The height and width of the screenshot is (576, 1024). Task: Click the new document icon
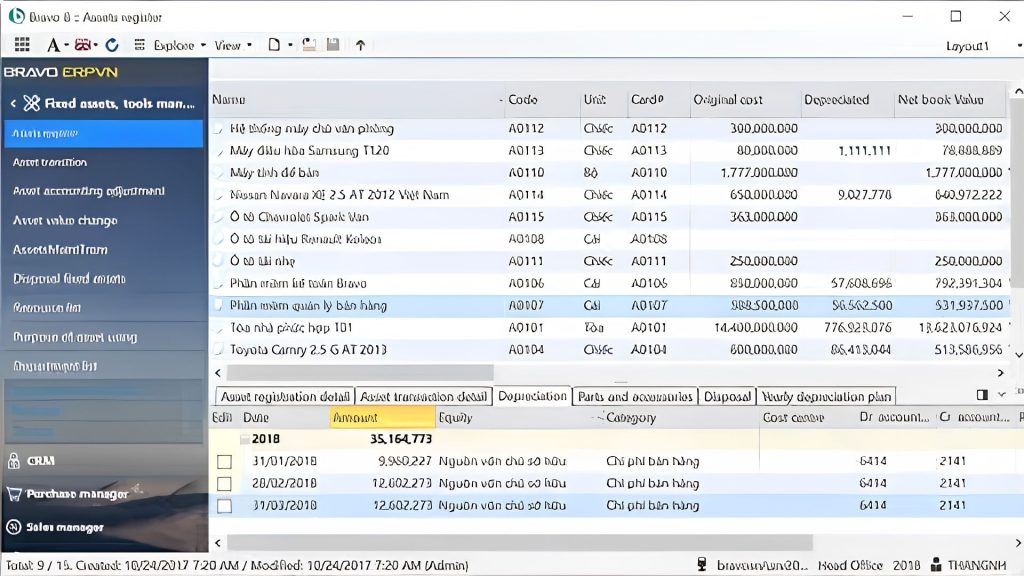point(274,45)
